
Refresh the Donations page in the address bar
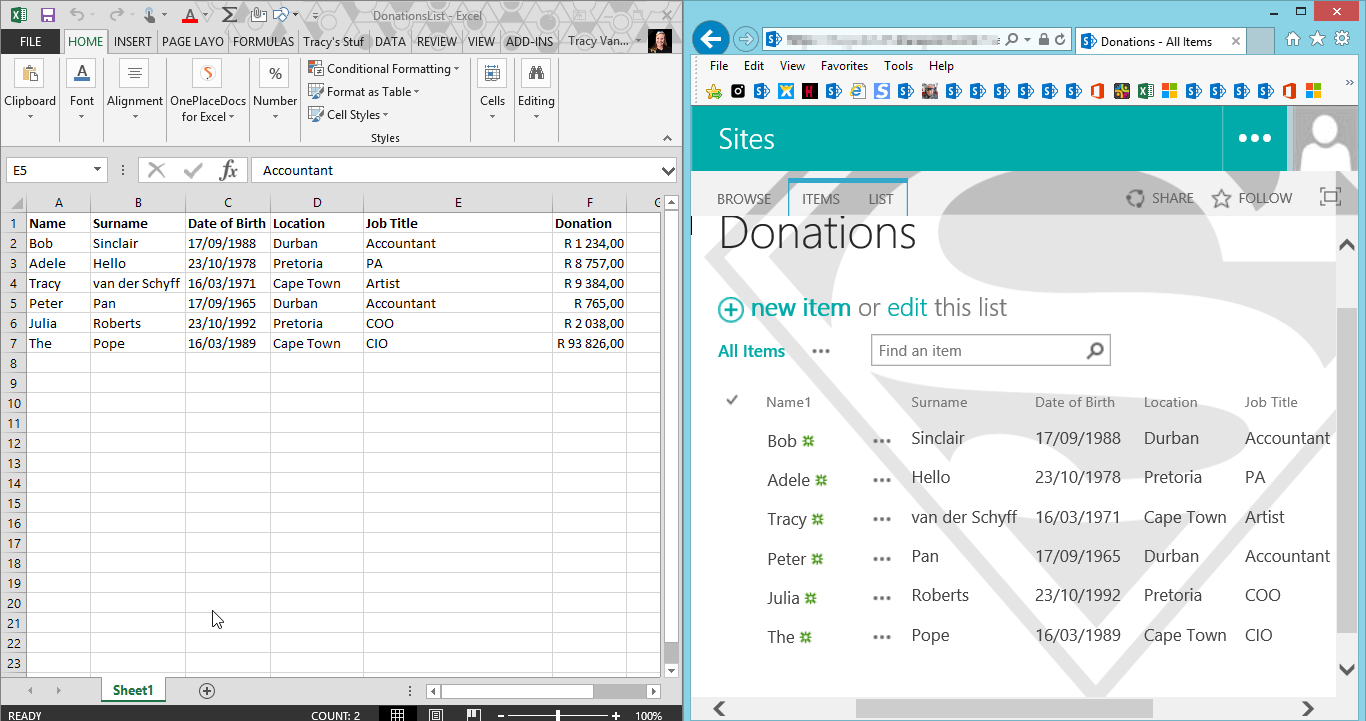pyautogui.click(x=1061, y=40)
